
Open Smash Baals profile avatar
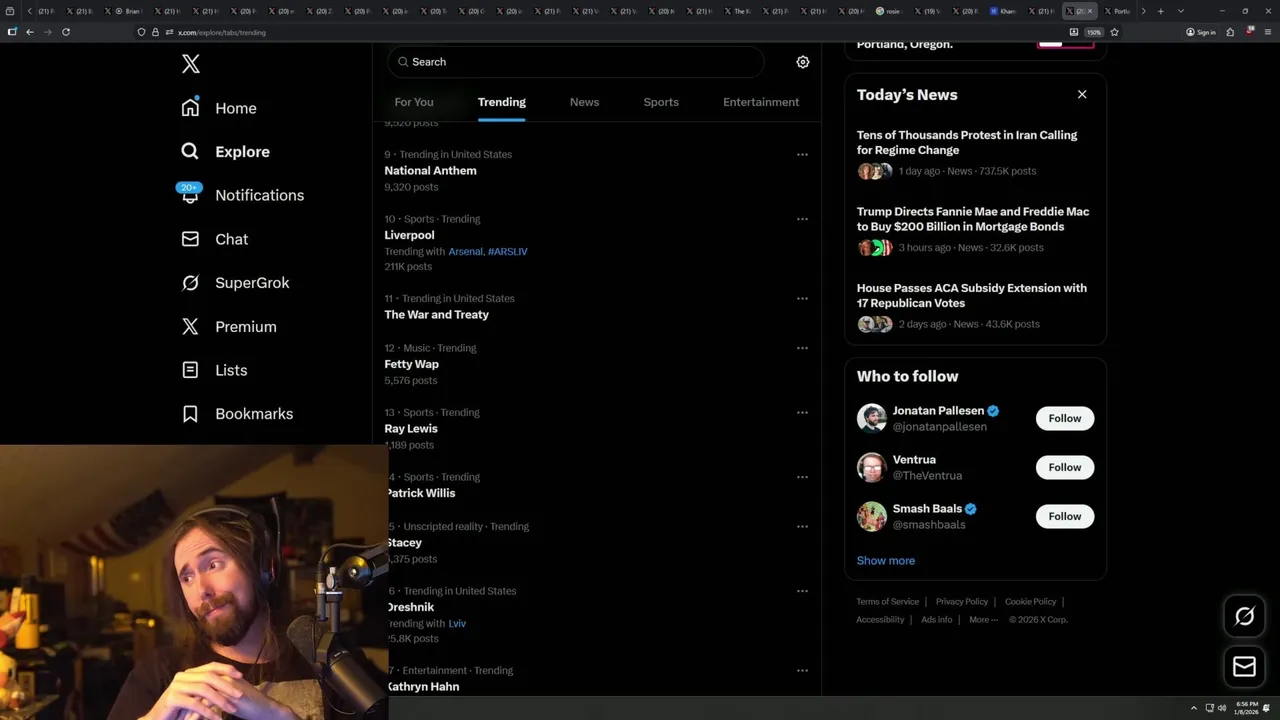tap(872, 516)
